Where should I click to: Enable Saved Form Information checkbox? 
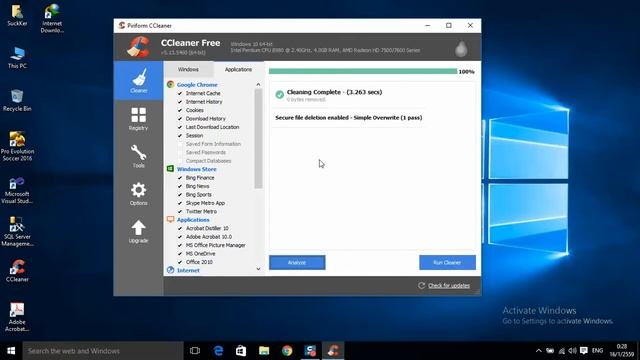180,144
